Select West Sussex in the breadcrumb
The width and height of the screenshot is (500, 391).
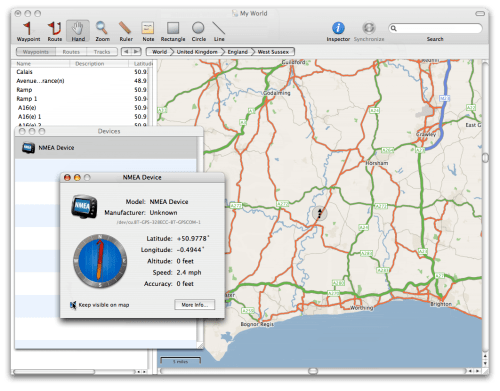coord(273,52)
